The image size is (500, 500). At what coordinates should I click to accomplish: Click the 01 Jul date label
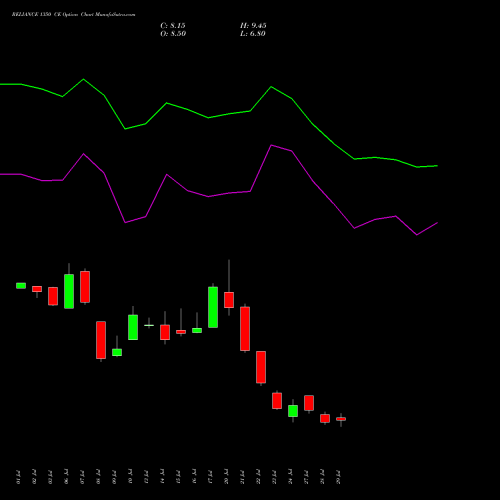[x=18, y=477]
